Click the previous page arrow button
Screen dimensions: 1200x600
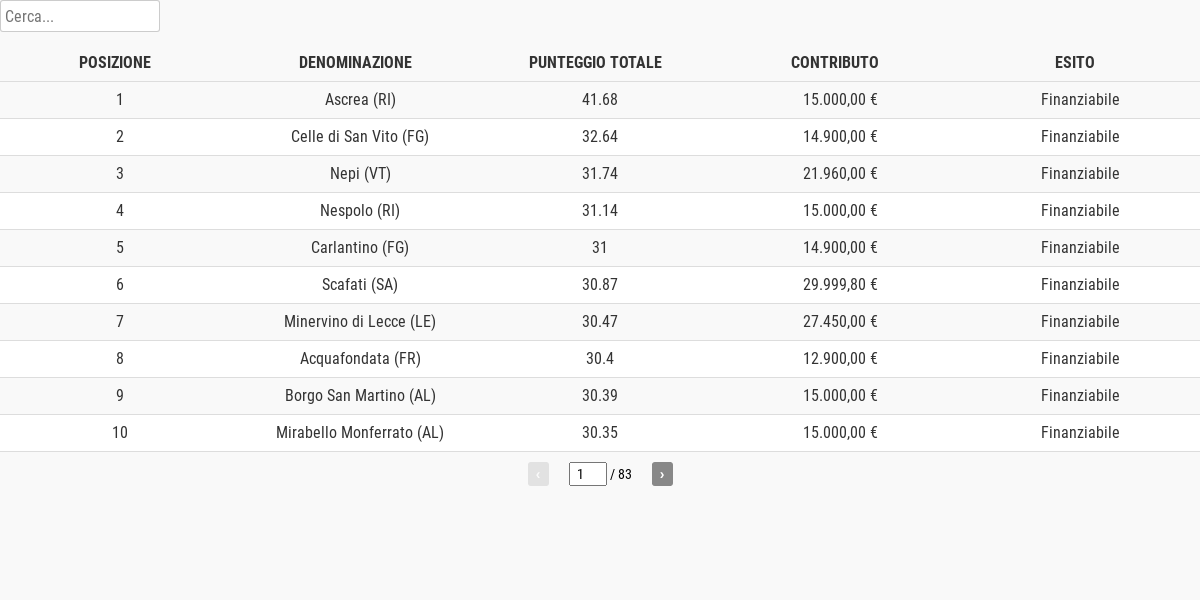pyautogui.click(x=538, y=474)
